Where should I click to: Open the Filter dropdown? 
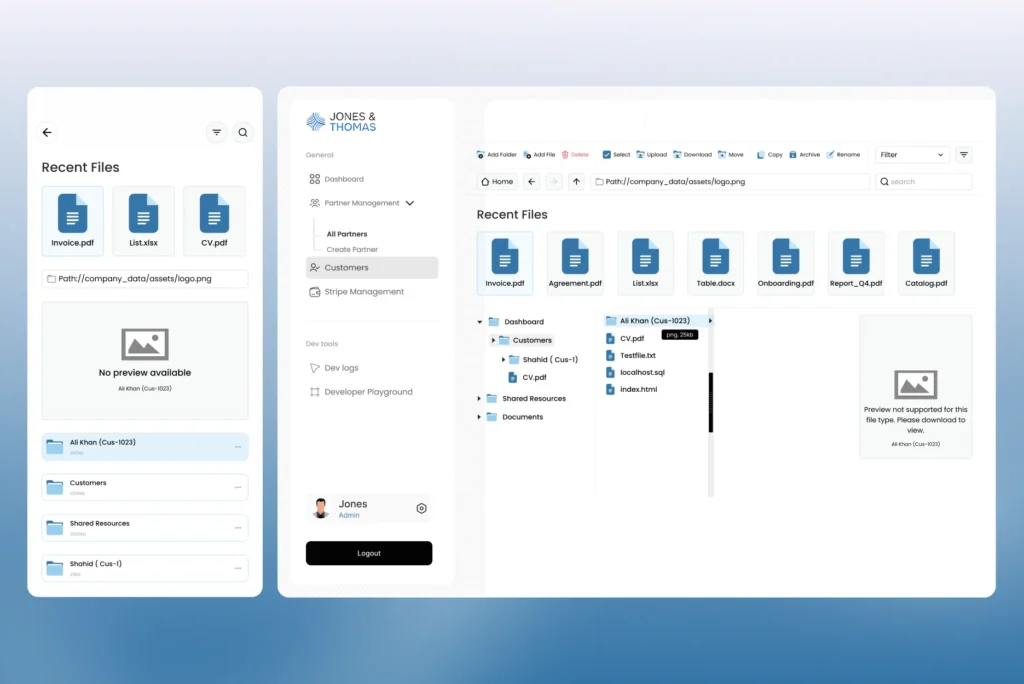point(912,155)
